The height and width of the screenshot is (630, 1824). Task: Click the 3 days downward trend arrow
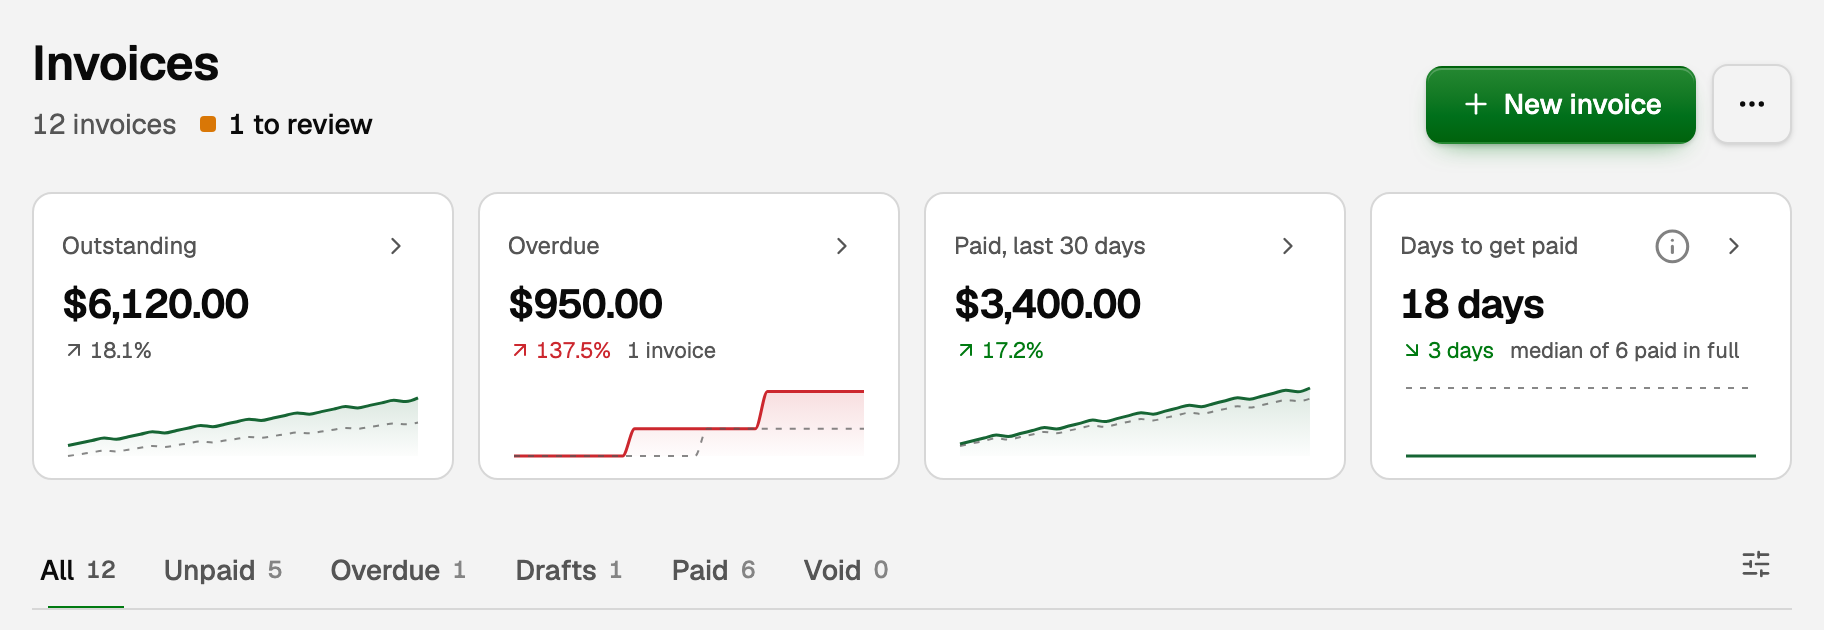(1412, 350)
